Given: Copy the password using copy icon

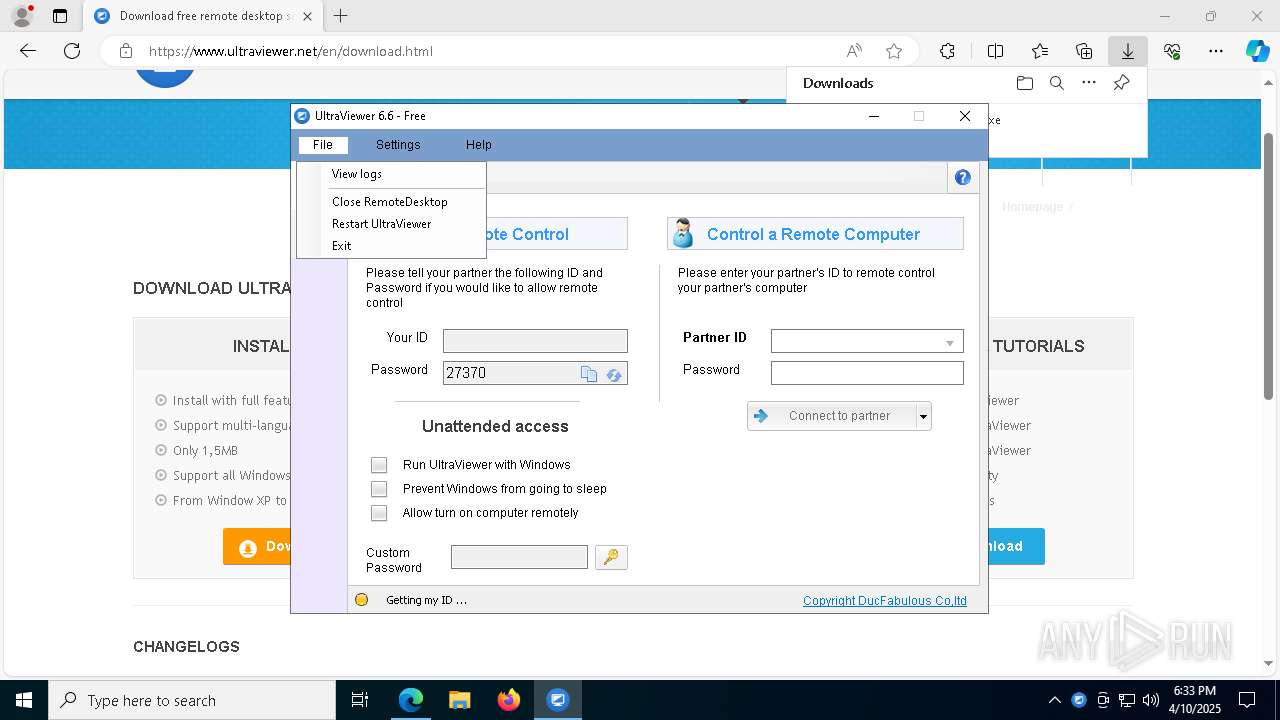Looking at the screenshot, I should click(589, 374).
